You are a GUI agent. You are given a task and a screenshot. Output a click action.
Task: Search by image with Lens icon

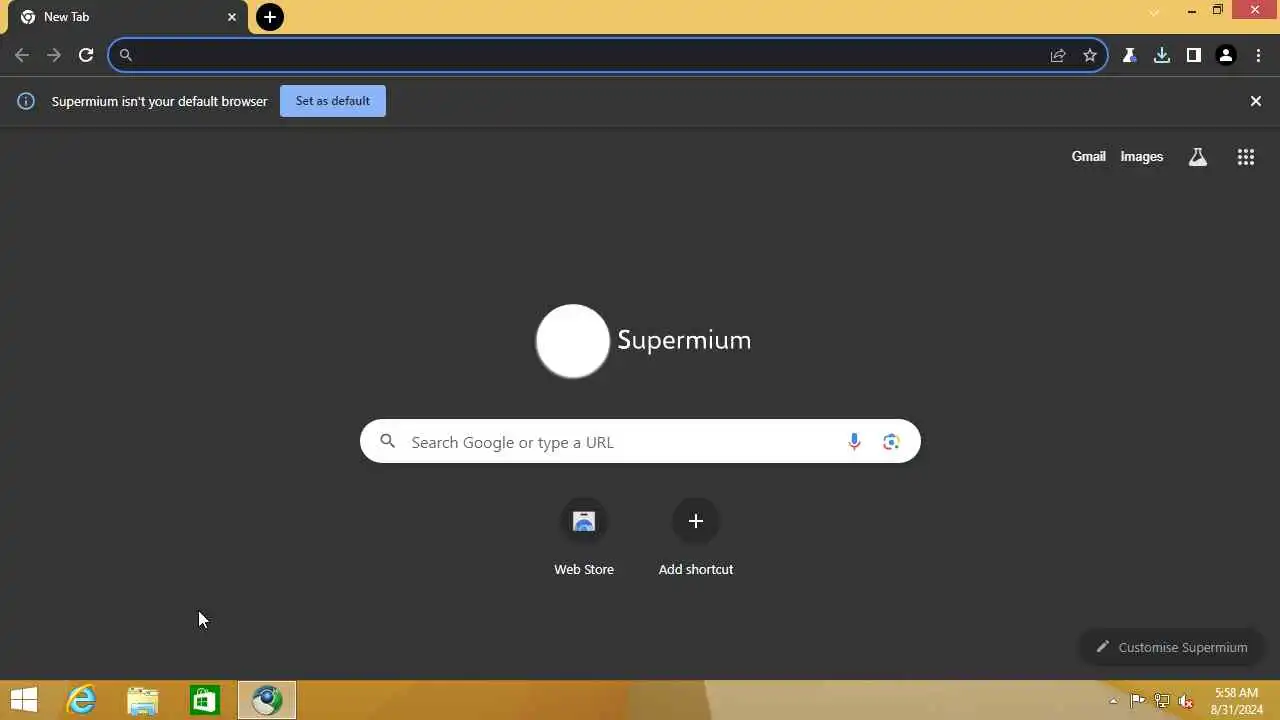[891, 442]
